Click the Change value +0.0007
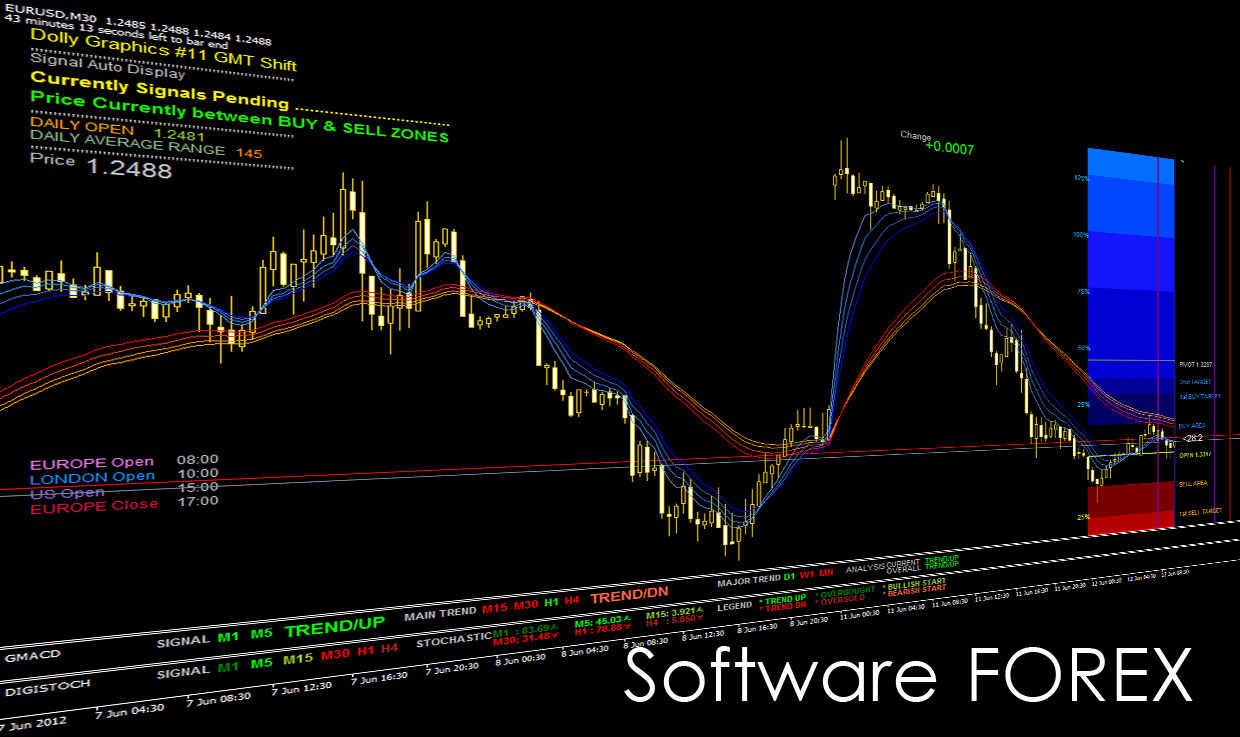Screen dimensions: 1240x737 (x=949, y=147)
